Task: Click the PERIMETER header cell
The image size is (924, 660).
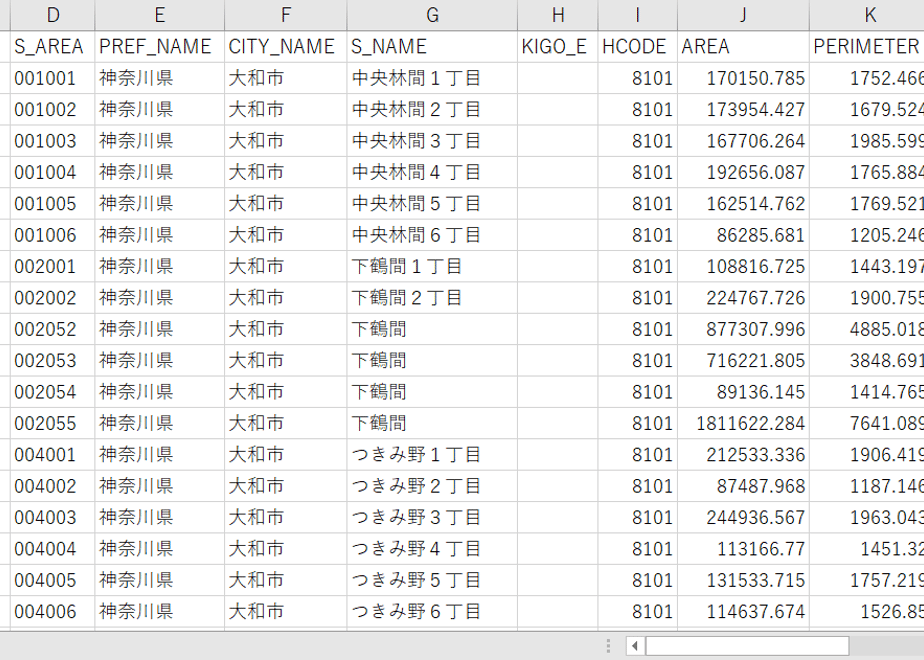Action: pos(867,47)
